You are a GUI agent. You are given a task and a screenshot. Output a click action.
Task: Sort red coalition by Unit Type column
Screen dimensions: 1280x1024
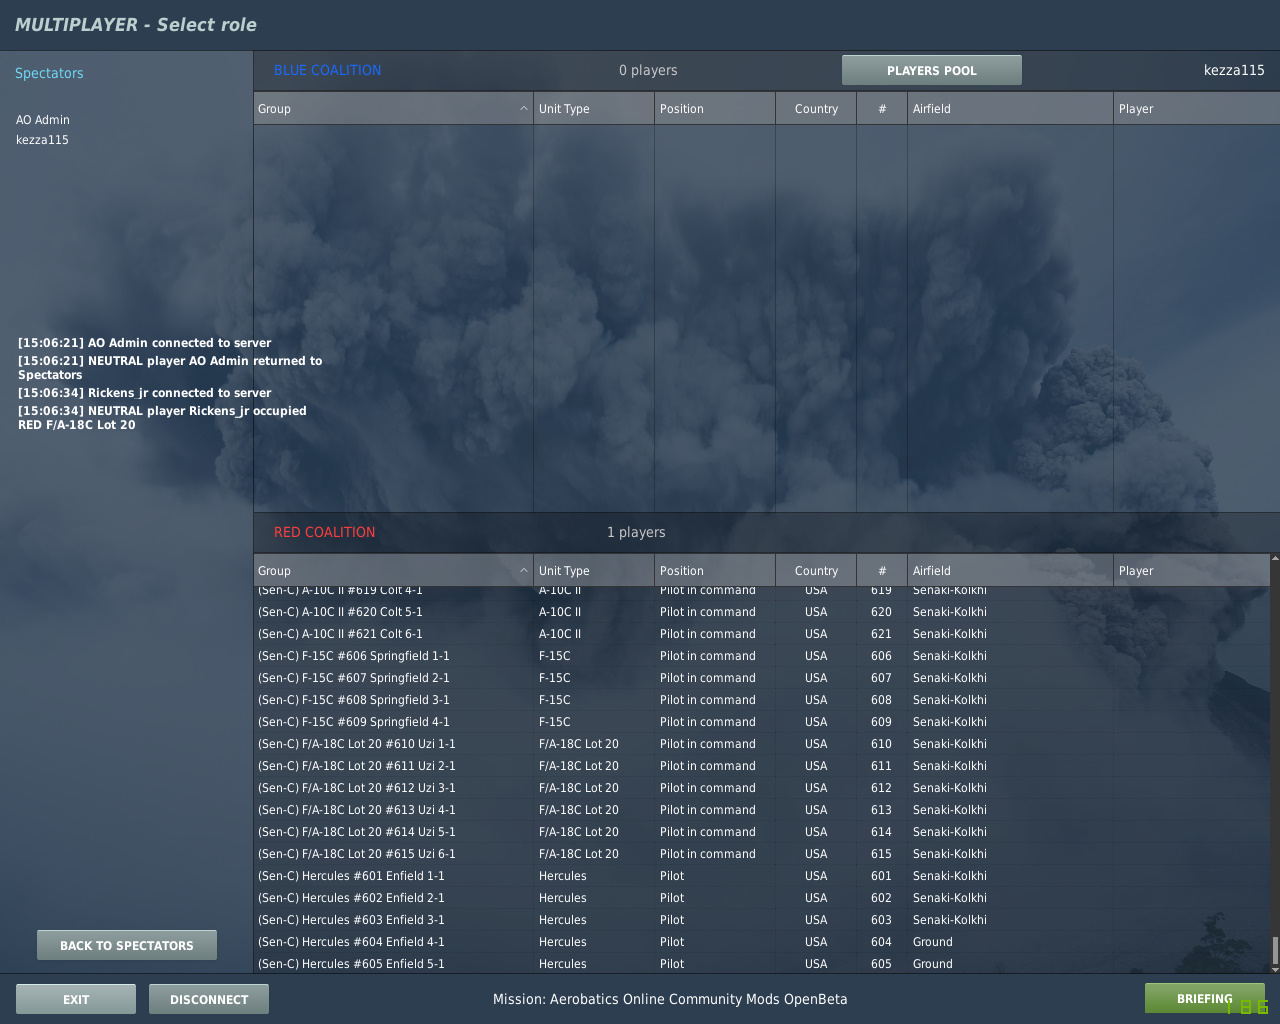click(594, 570)
